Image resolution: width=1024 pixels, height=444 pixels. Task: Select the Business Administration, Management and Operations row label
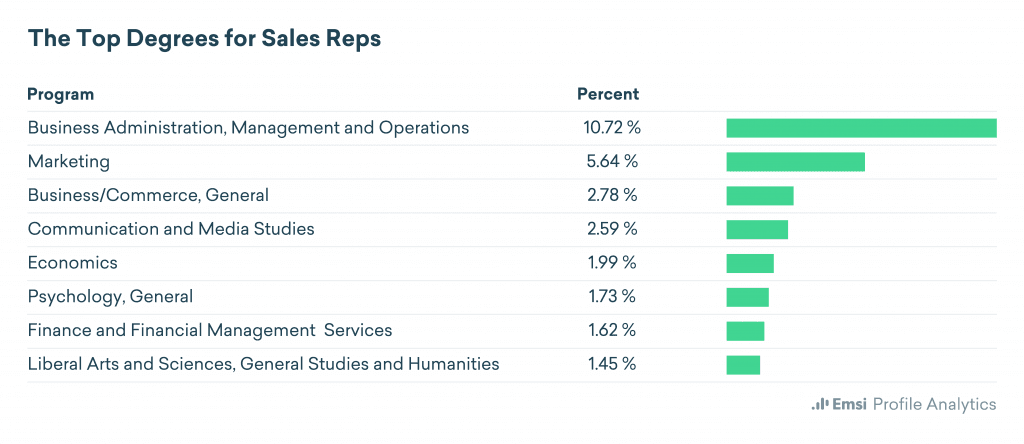248,128
